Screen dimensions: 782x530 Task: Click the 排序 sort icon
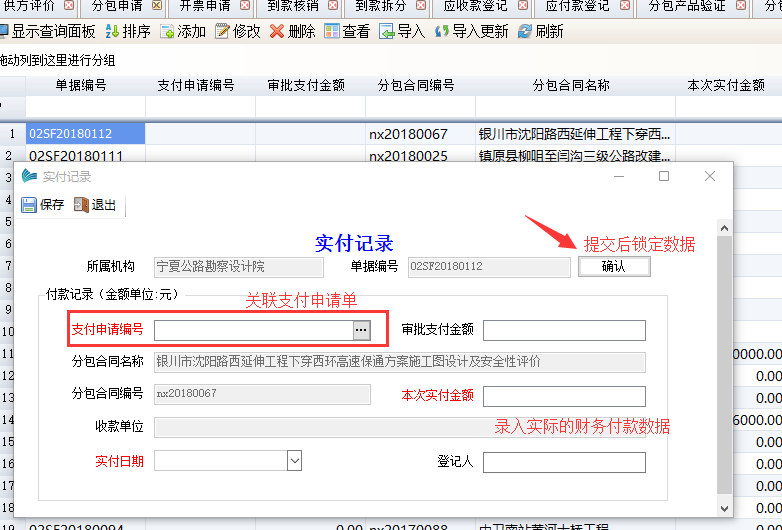pos(112,31)
